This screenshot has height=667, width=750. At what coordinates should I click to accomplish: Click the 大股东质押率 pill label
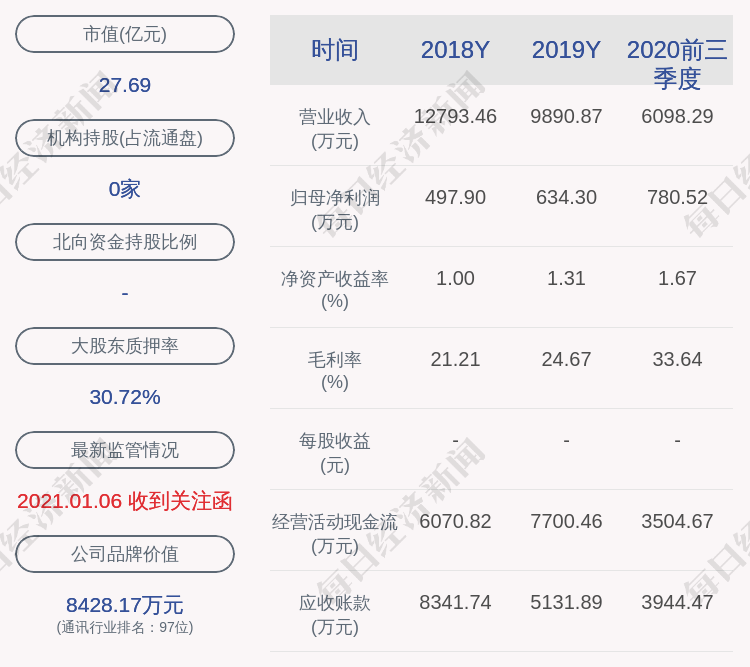click(125, 345)
